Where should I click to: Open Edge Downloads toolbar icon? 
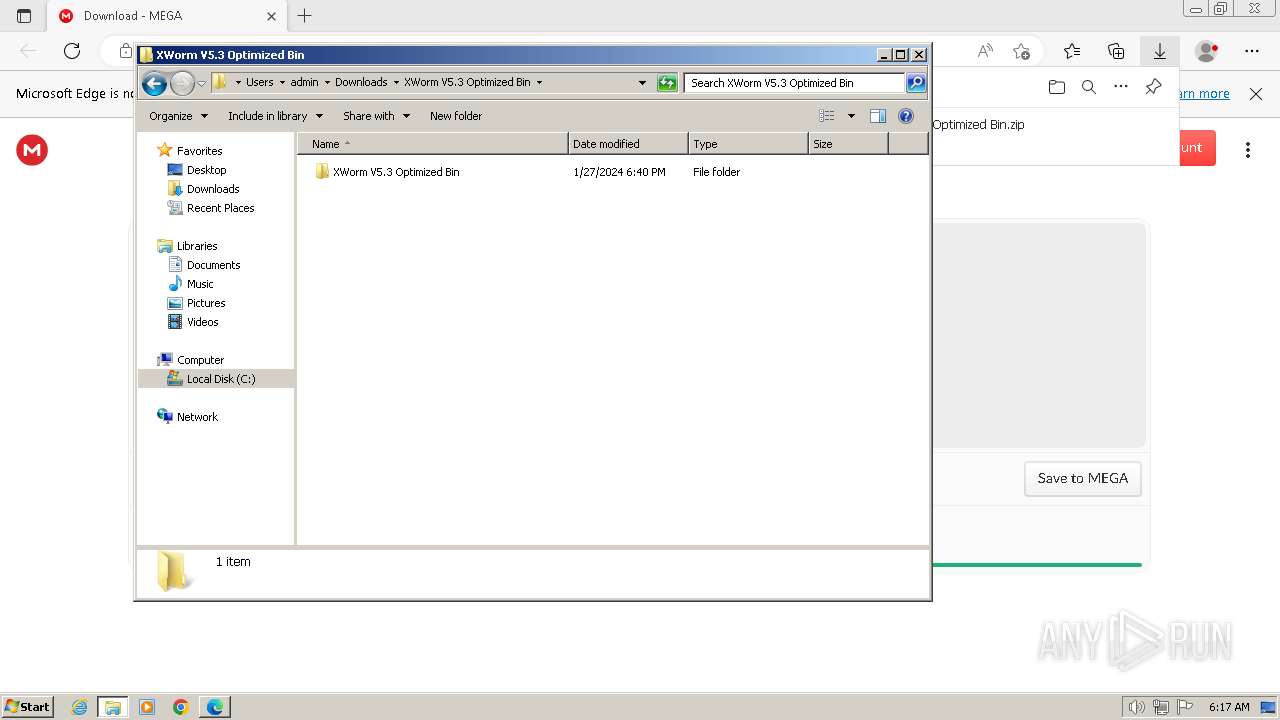click(x=1160, y=51)
